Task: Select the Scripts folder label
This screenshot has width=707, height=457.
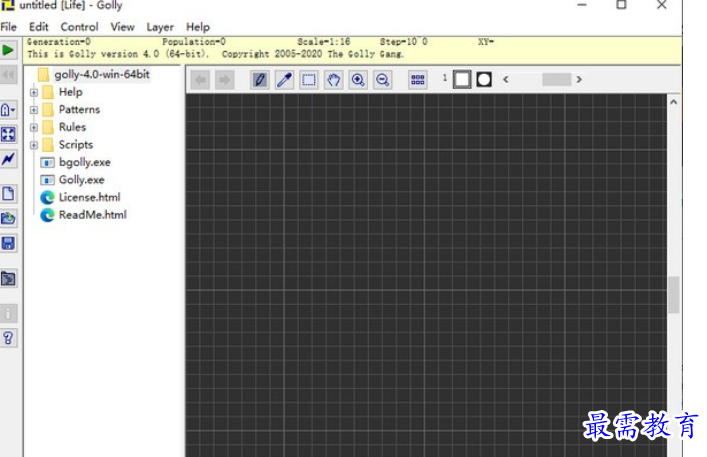Action: (x=76, y=145)
